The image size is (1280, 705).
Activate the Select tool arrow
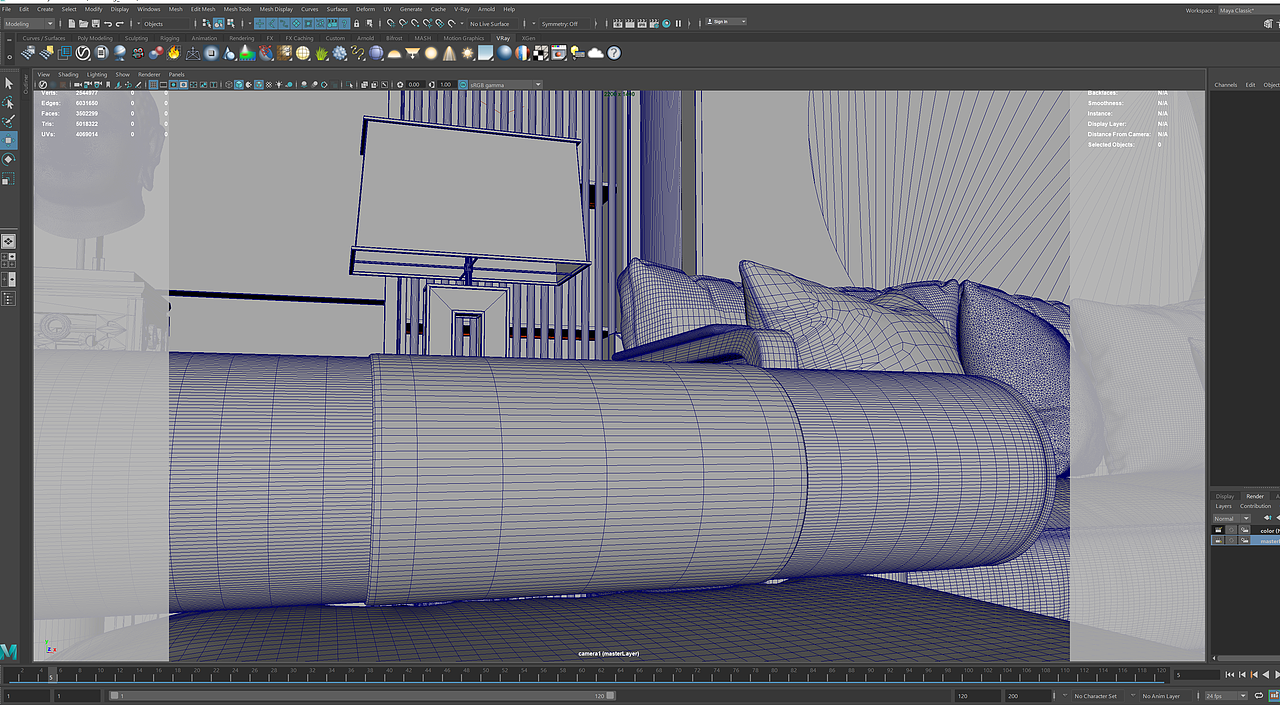point(9,83)
